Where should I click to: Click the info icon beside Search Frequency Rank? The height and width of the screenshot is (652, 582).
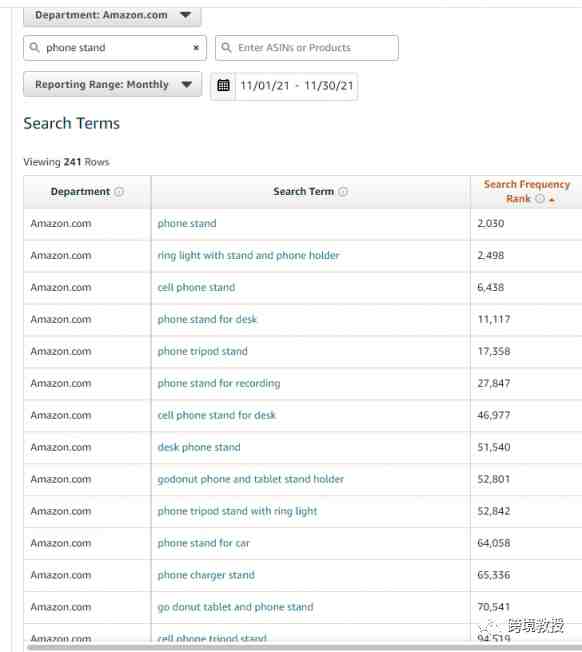540,198
